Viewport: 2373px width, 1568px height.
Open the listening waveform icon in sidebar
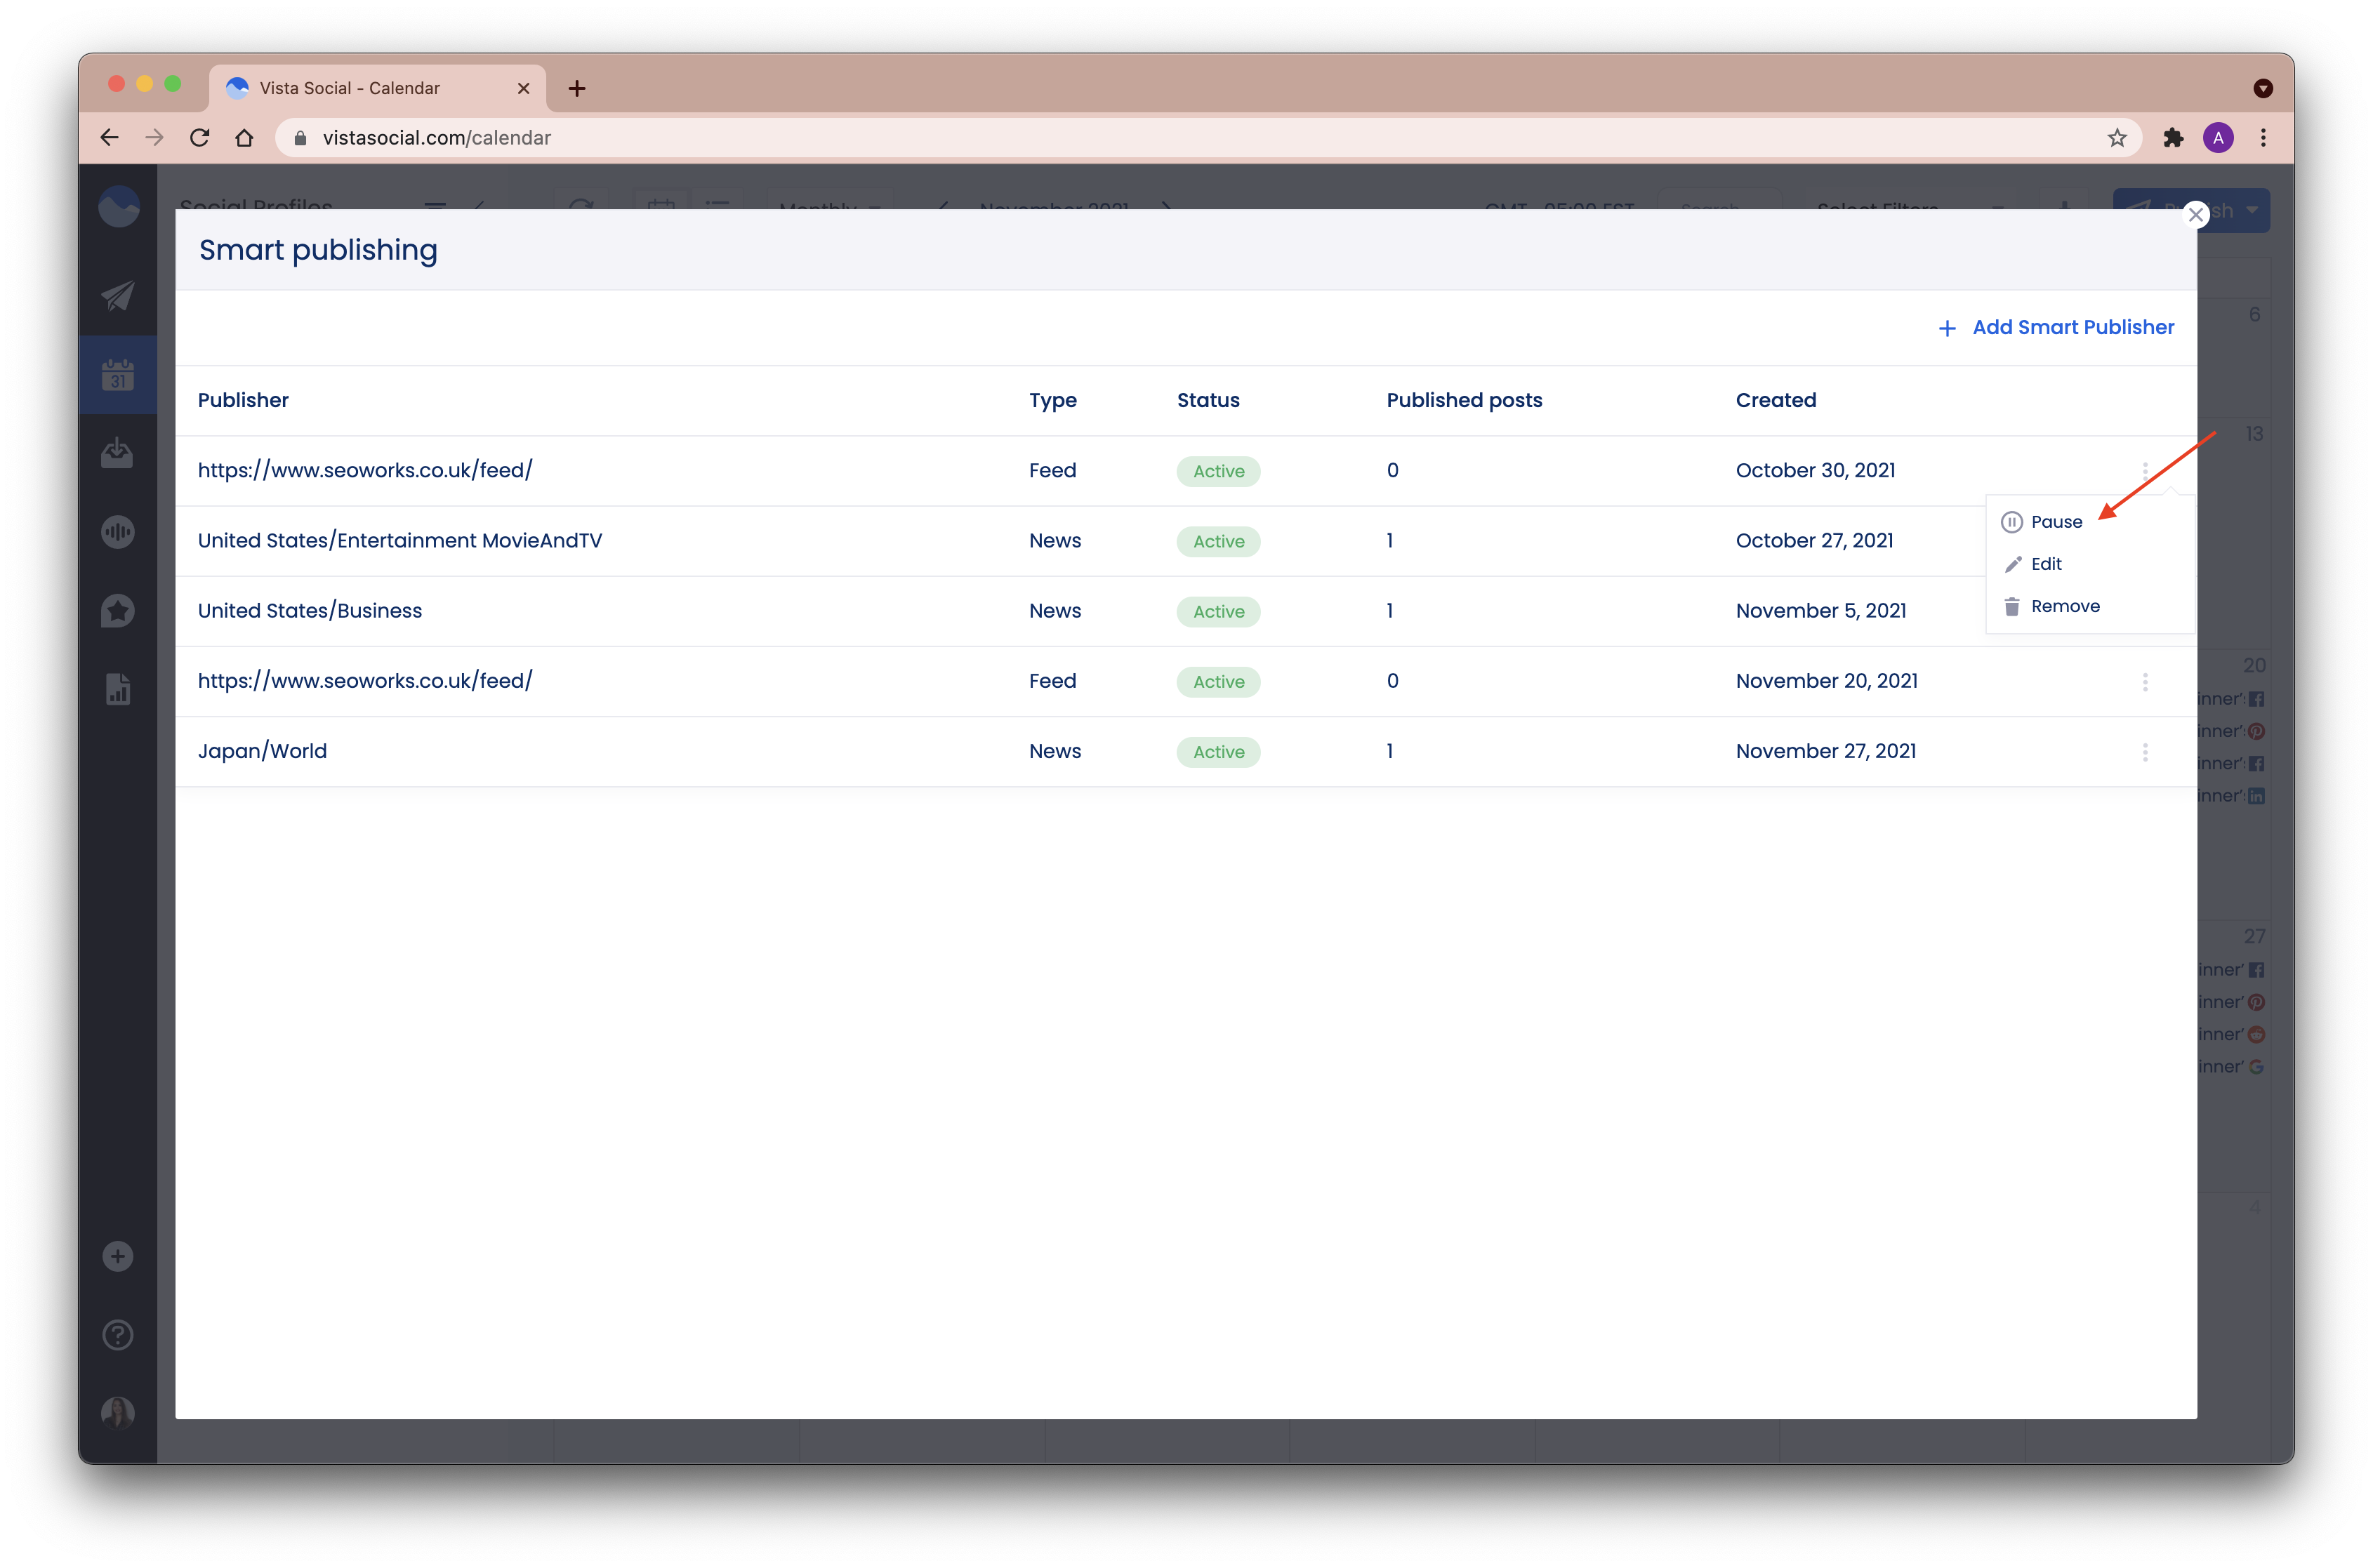[118, 532]
